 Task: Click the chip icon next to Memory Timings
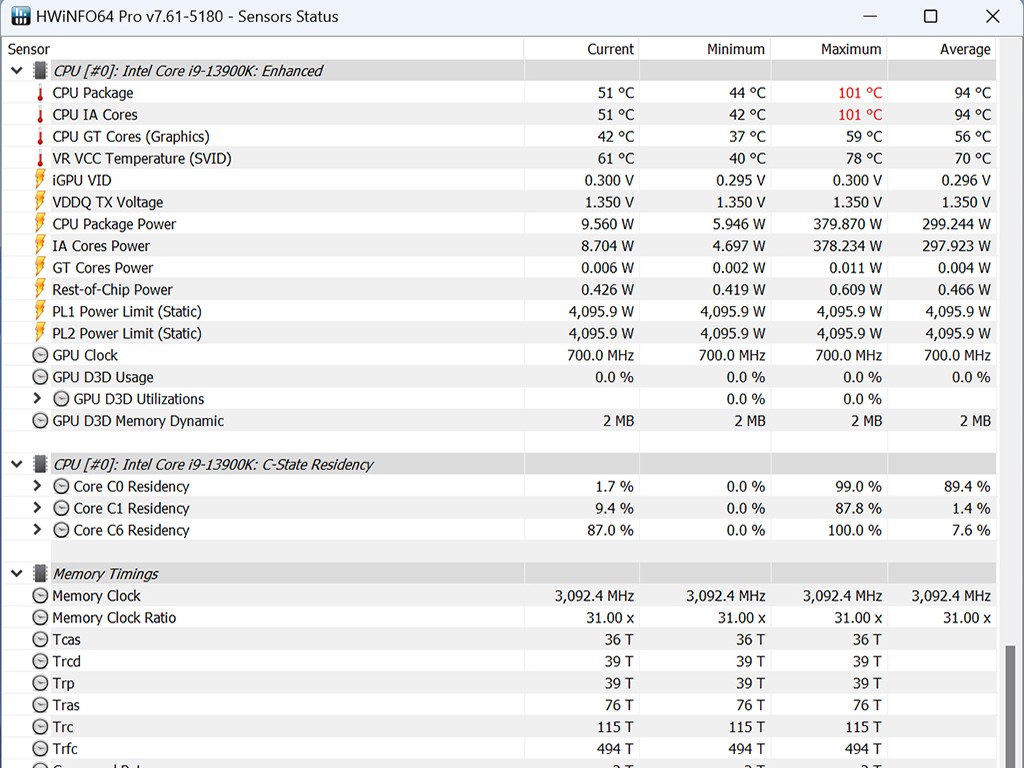pos(40,574)
